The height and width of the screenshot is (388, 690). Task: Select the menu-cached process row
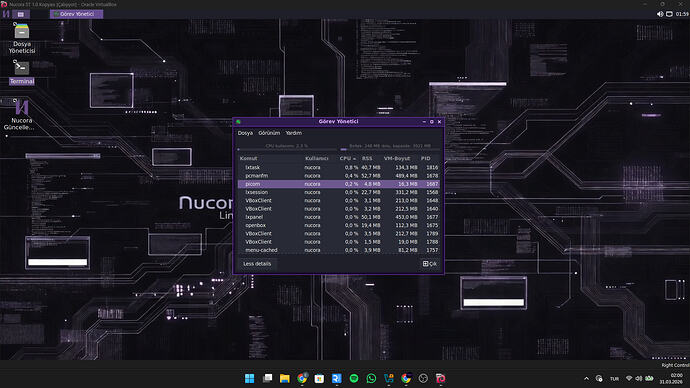pyautogui.click(x=339, y=250)
